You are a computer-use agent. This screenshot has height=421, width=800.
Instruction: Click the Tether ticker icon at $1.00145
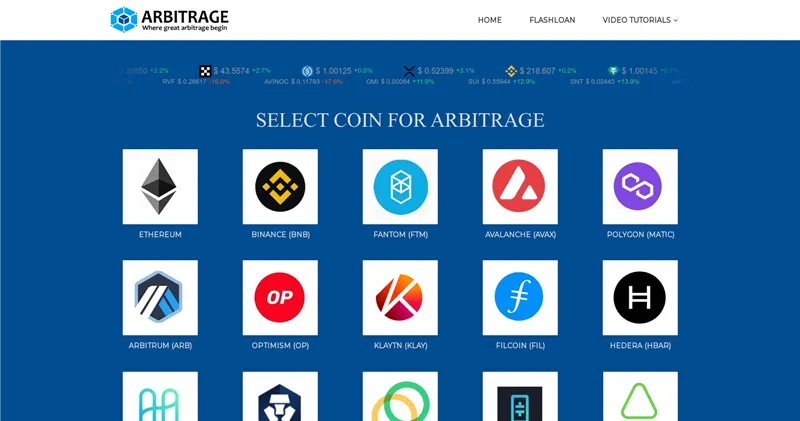pyautogui.click(x=613, y=71)
